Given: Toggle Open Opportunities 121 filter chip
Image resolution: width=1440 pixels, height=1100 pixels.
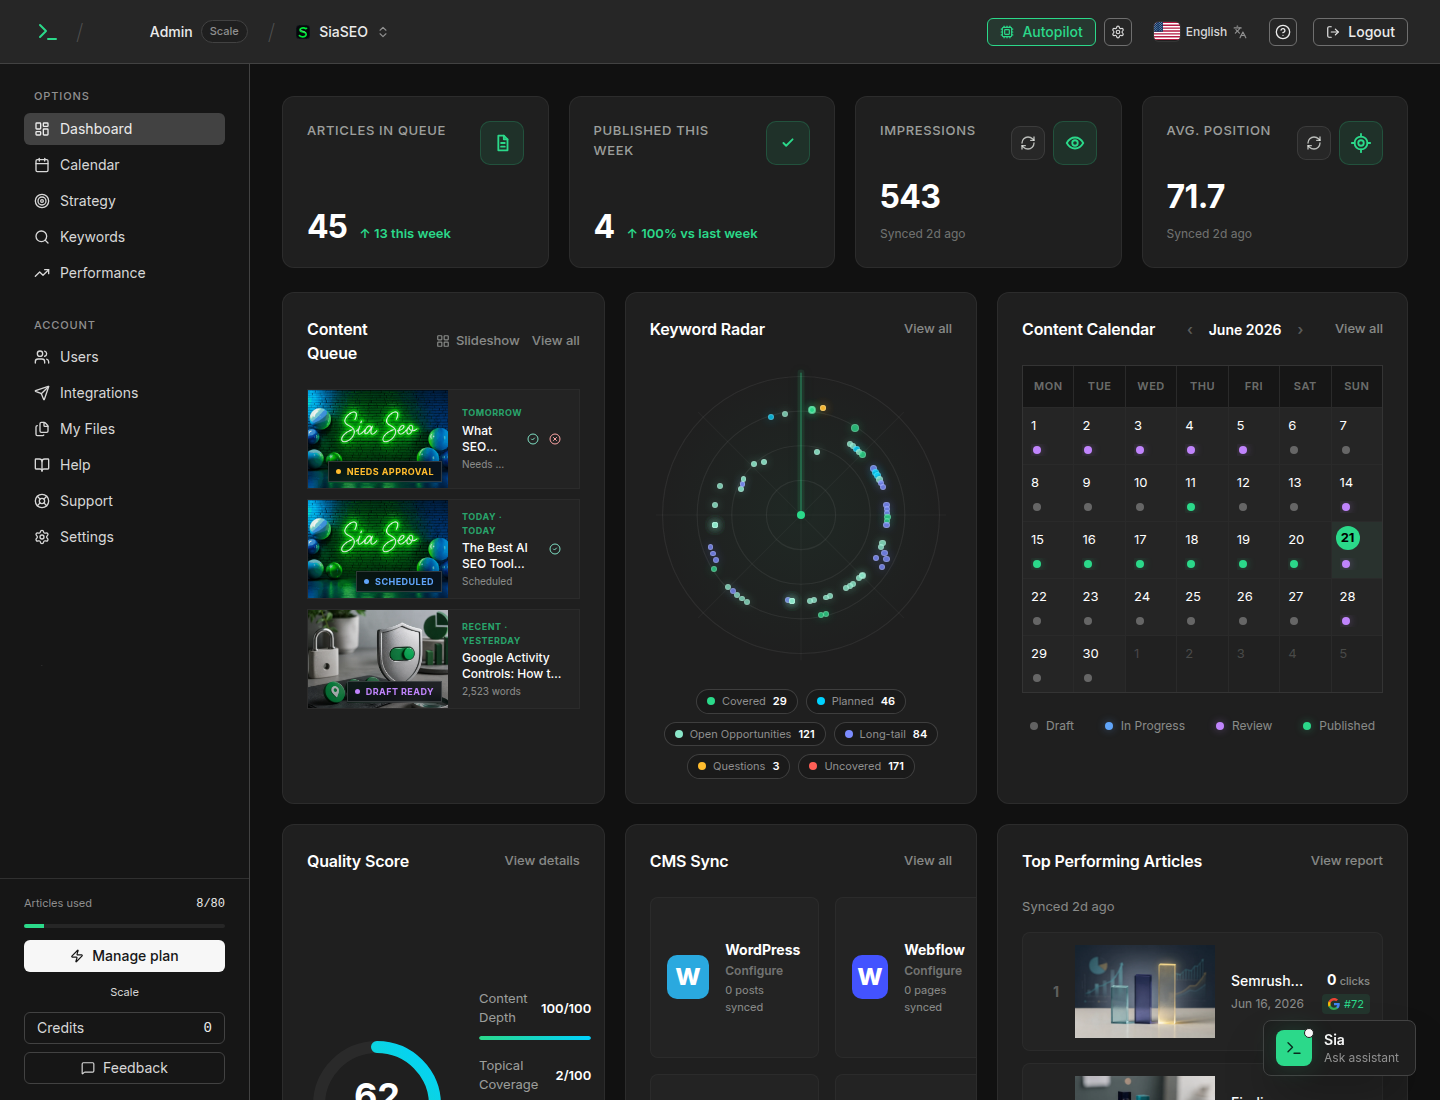Looking at the screenshot, I should [x=745, y=734].
